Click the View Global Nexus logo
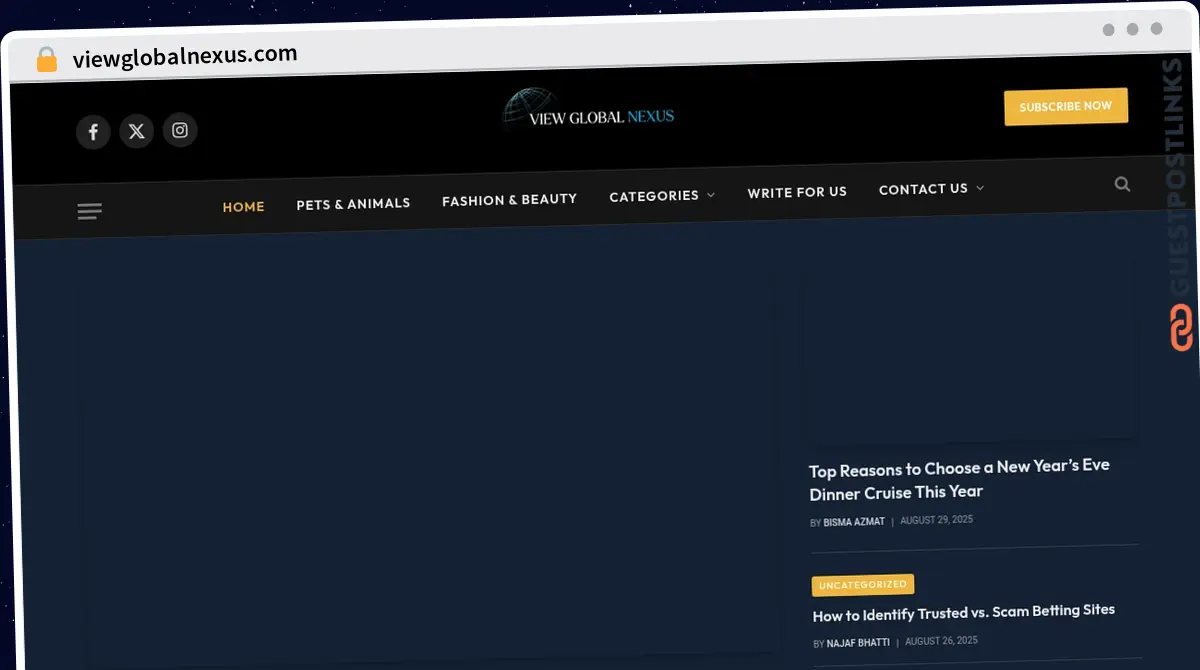 [x=588, y=112]
